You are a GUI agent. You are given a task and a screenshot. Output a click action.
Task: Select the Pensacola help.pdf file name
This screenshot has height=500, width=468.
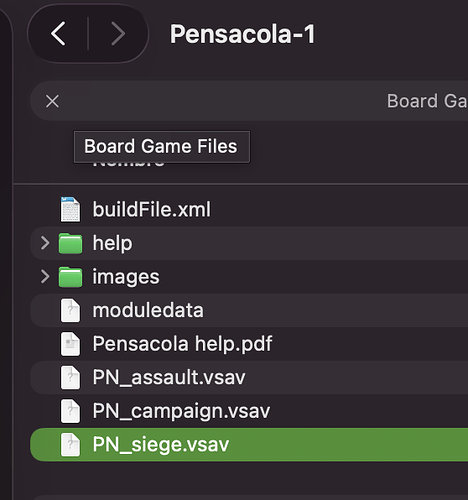182,344
